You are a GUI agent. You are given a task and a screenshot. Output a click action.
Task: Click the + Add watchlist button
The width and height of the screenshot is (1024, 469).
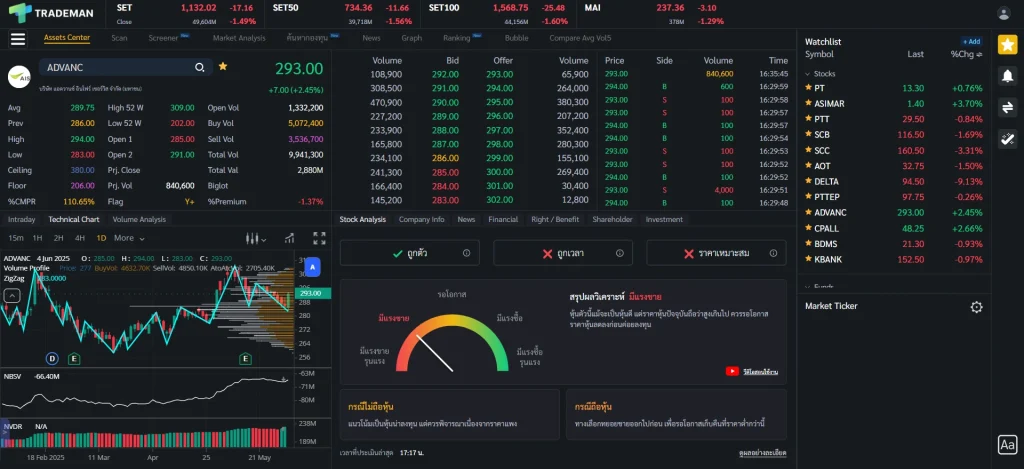pyautogui.click(x=971, y=42)
